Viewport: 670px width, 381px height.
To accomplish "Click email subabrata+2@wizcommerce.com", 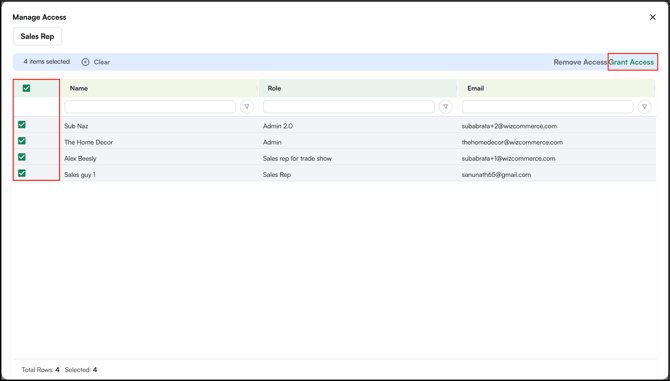I will [x=509, y=126].
